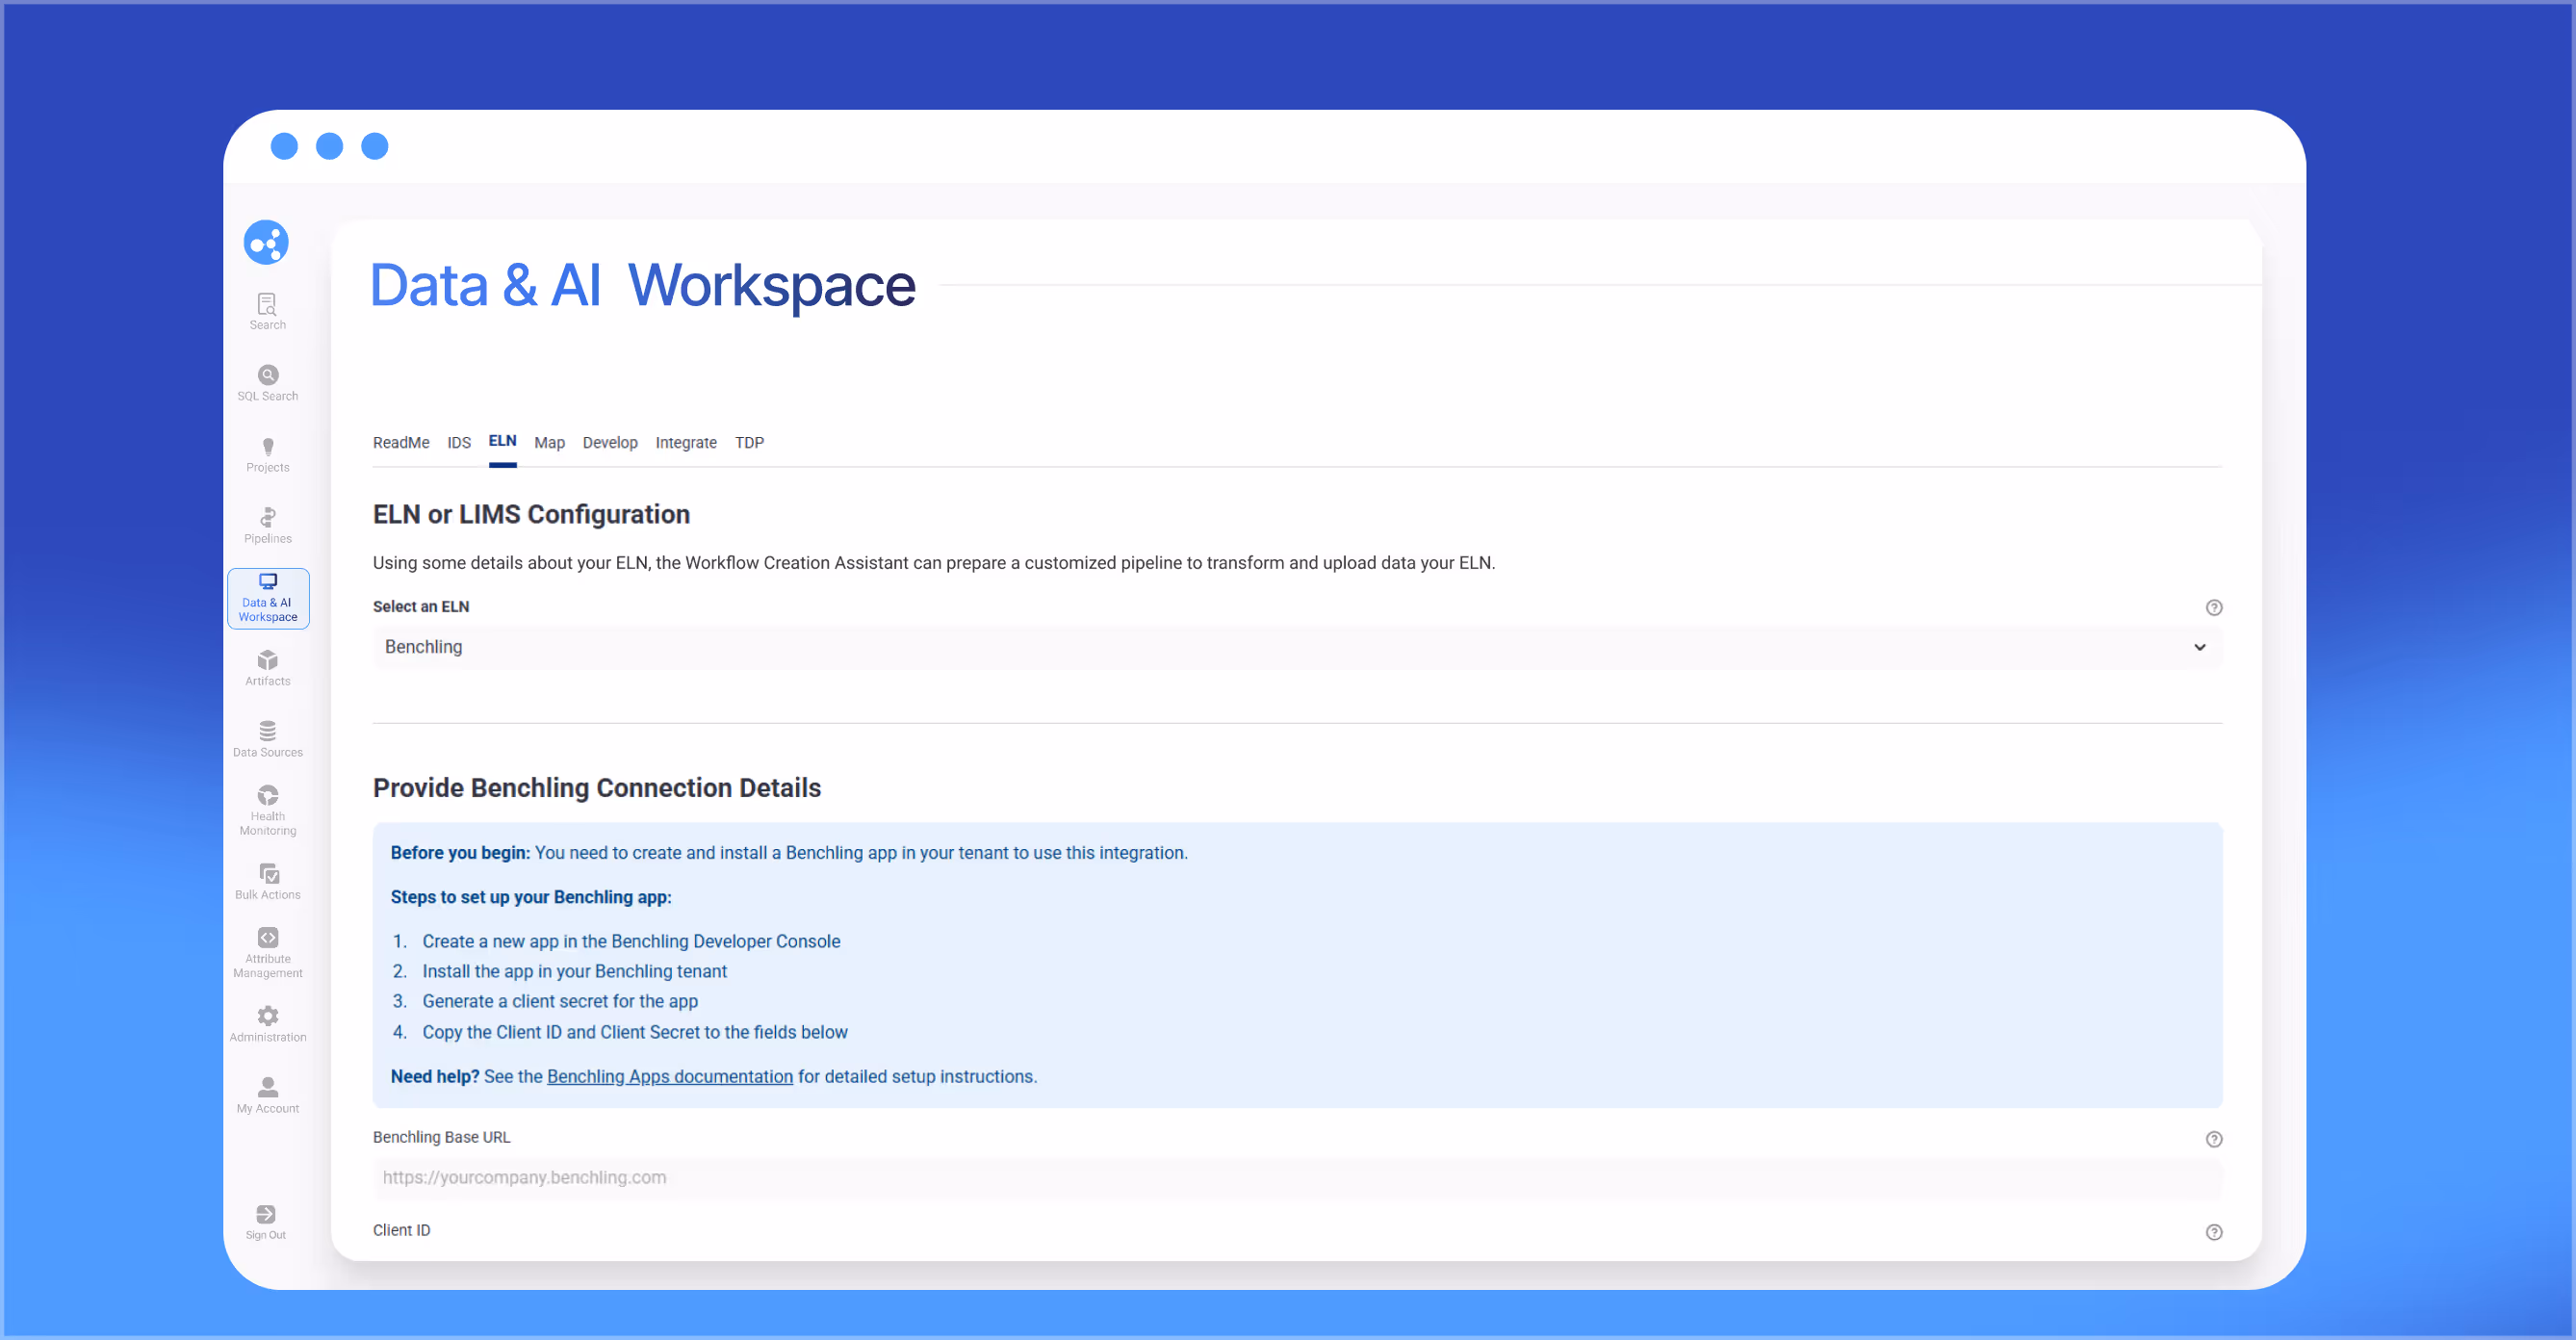The width and height of the screenshot is (2576, 1340).
Task: Switch to the TDP tab
Action: click(x=749, y=442)
